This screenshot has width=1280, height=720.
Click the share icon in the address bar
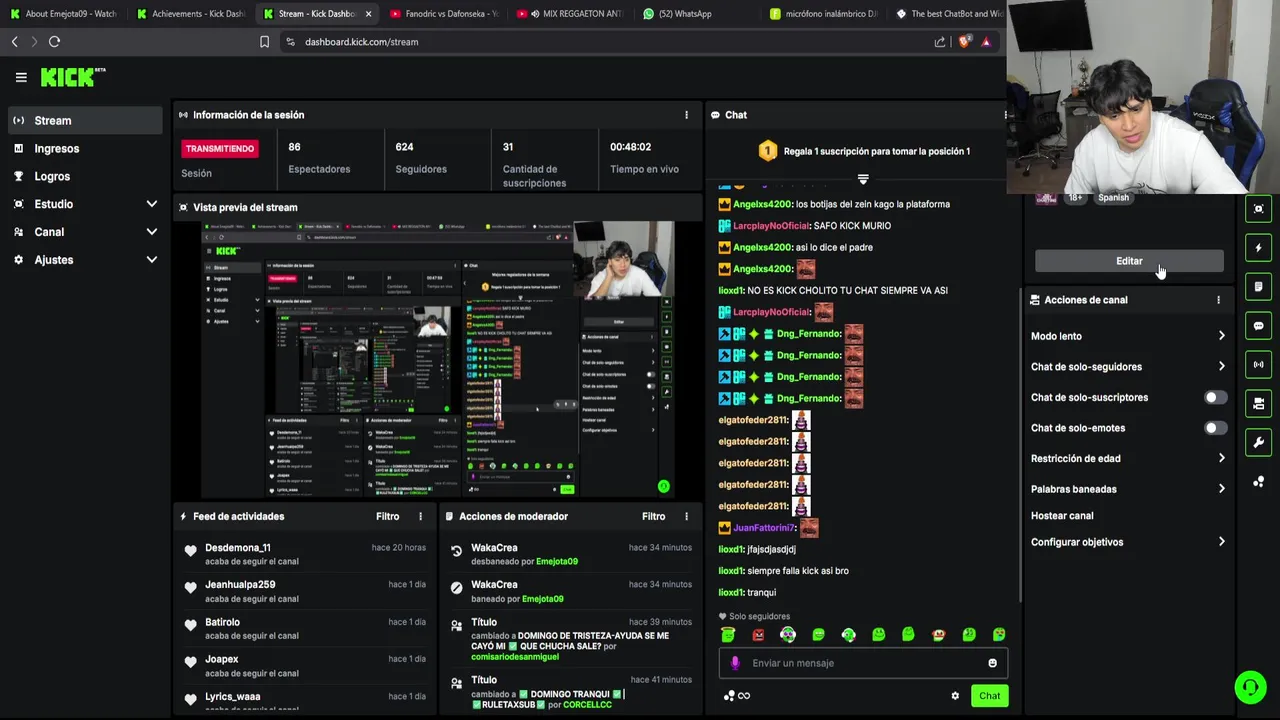(x=940, y=42)
